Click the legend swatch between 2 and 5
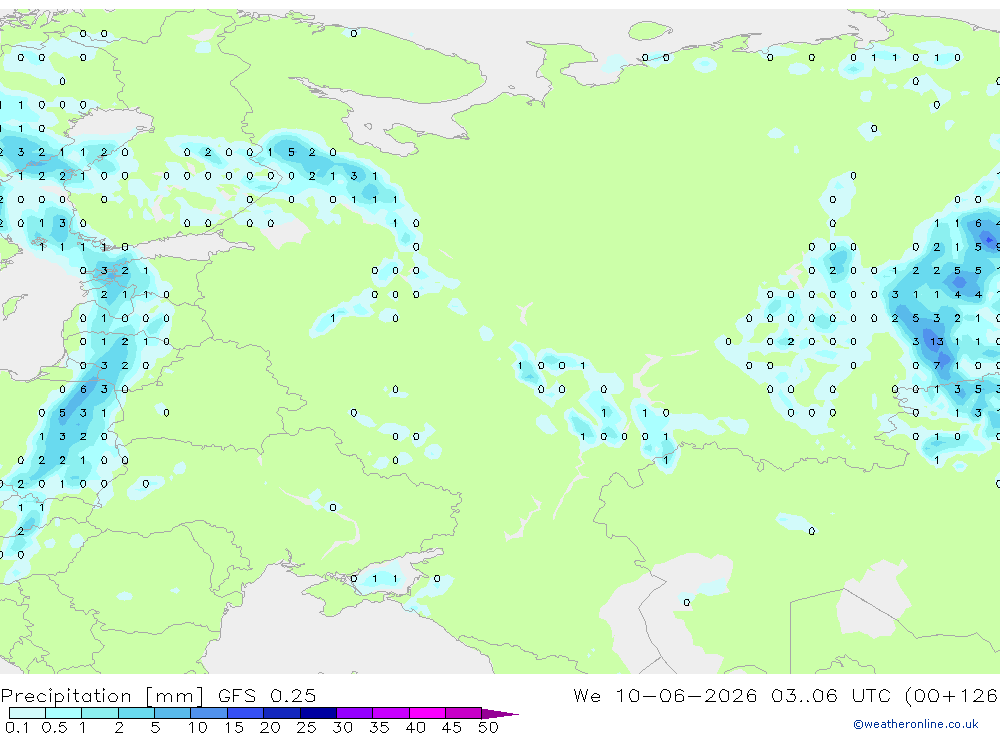The width and height of the screenshot is (1000, 733). click(x=136, y=713)
